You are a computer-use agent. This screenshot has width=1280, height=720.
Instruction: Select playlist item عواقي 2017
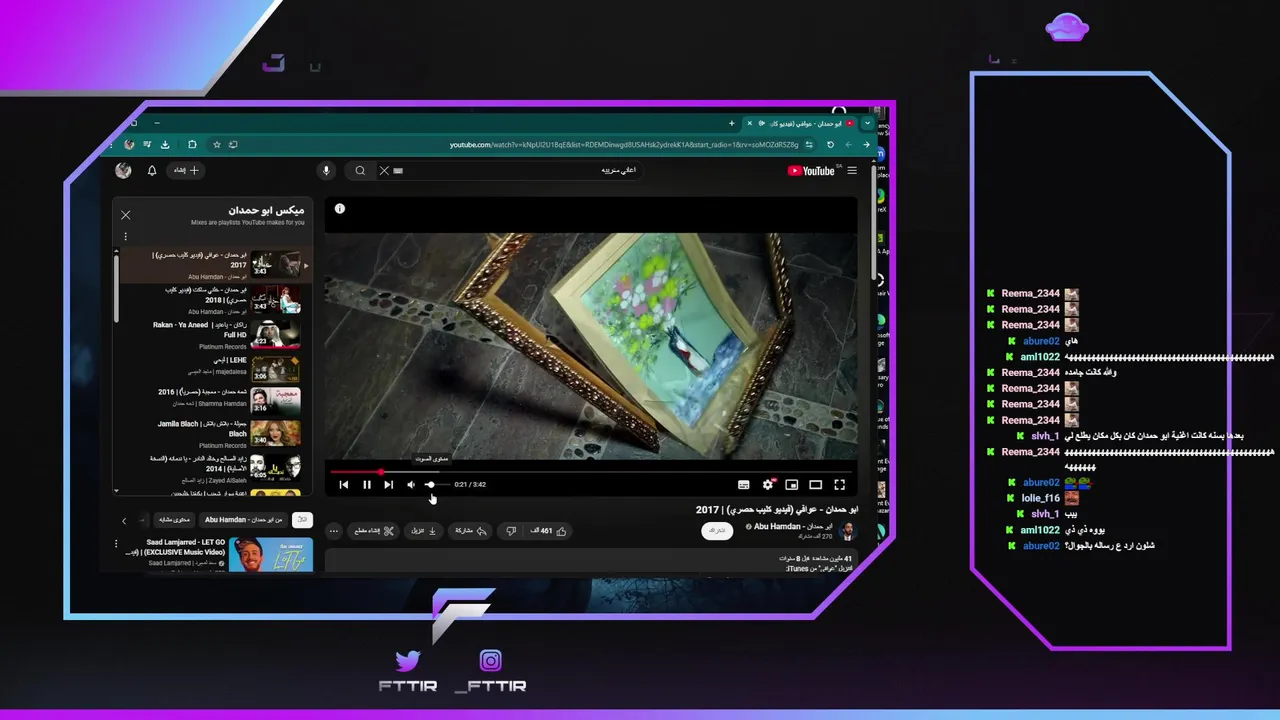[x=214, y=264]
